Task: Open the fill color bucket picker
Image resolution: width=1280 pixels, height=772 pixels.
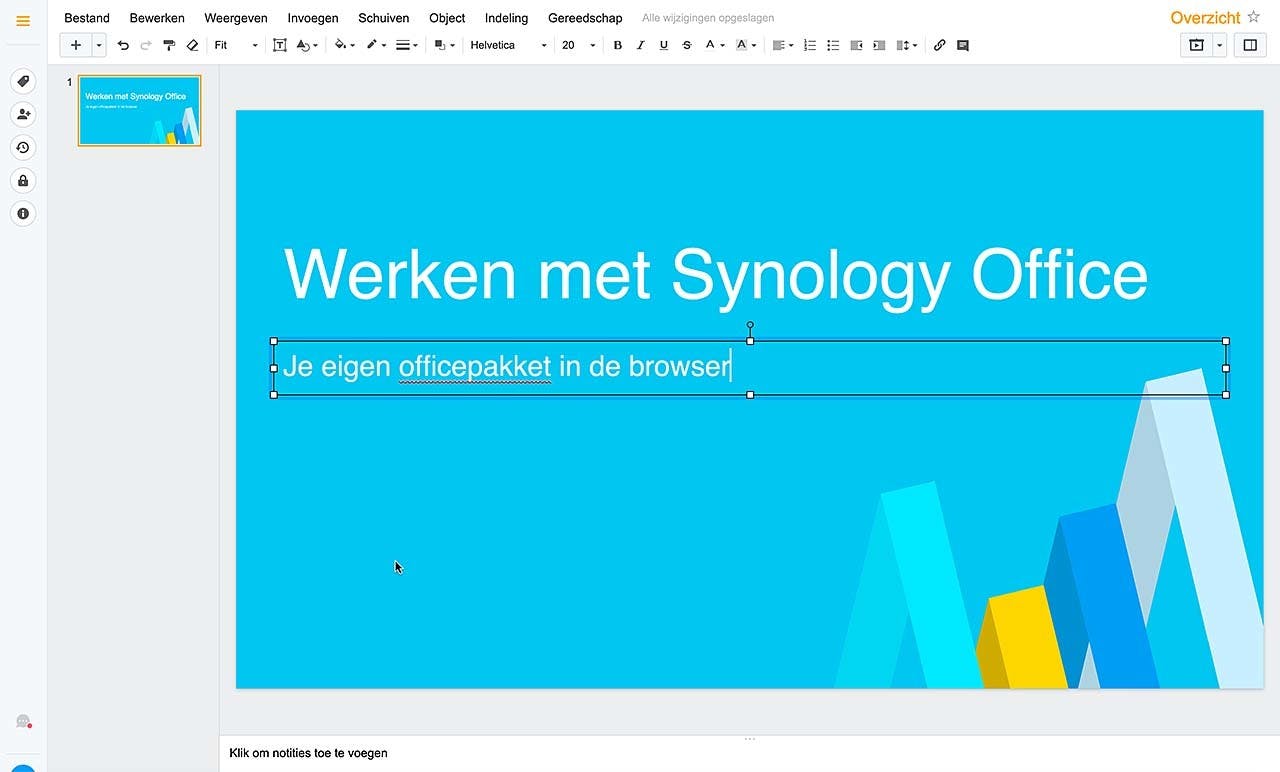Action: 344,45
